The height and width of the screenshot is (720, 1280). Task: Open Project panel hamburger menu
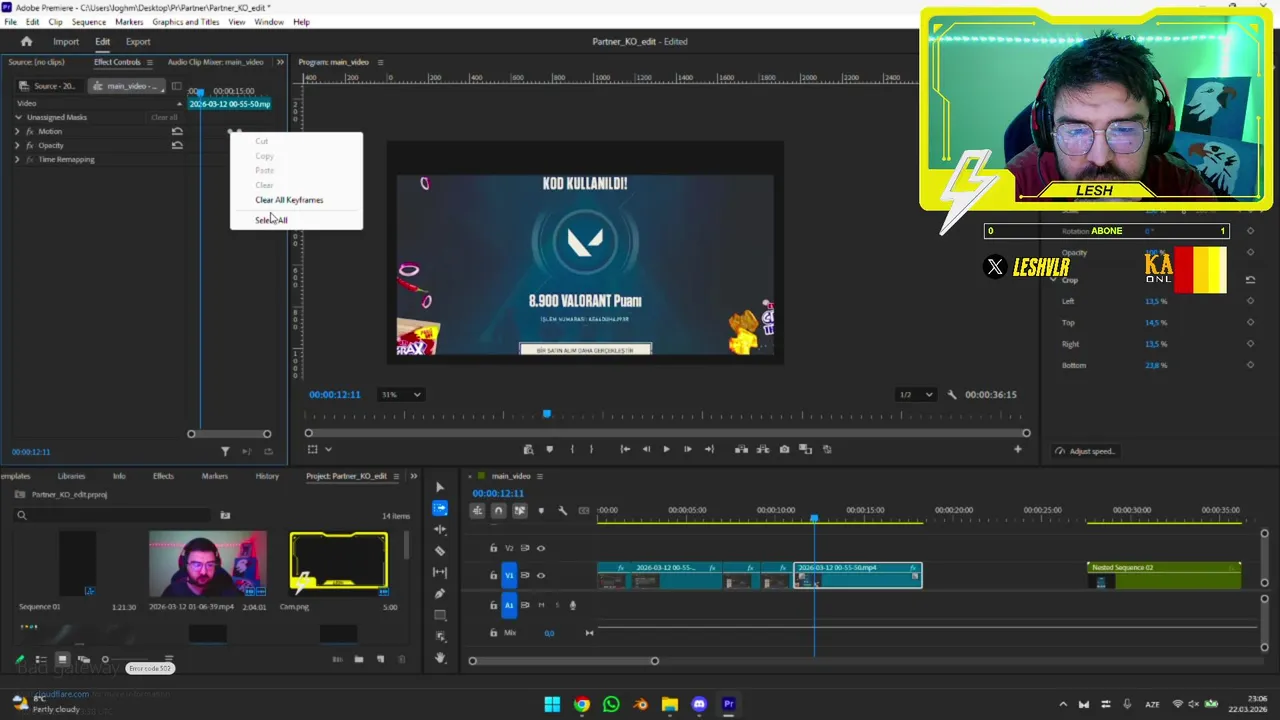396,476
